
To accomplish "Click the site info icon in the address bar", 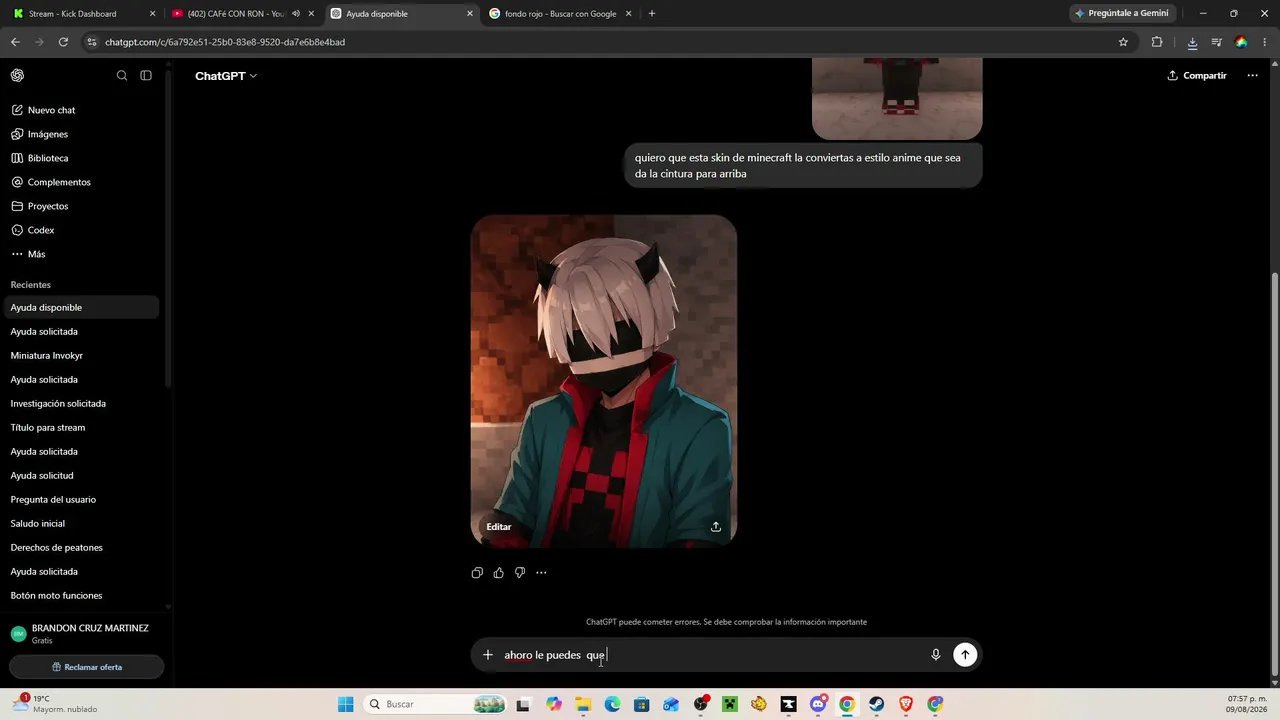I will coord(92,42).
